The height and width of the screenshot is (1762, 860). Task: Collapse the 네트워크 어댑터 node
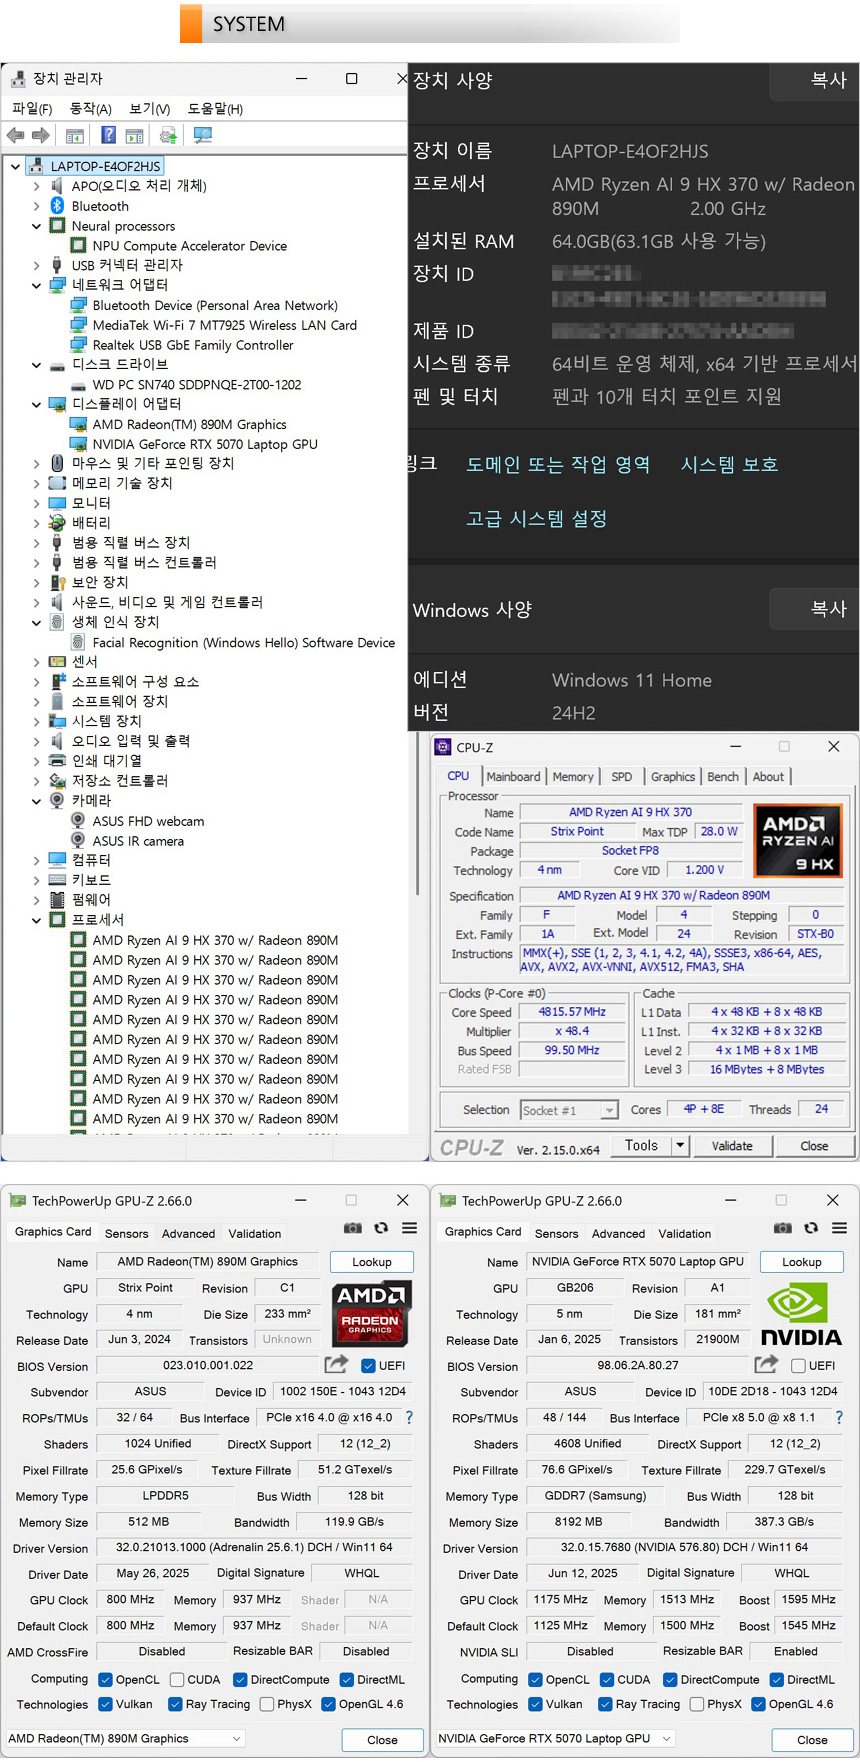pyautogui.click(x=37, y=285)
